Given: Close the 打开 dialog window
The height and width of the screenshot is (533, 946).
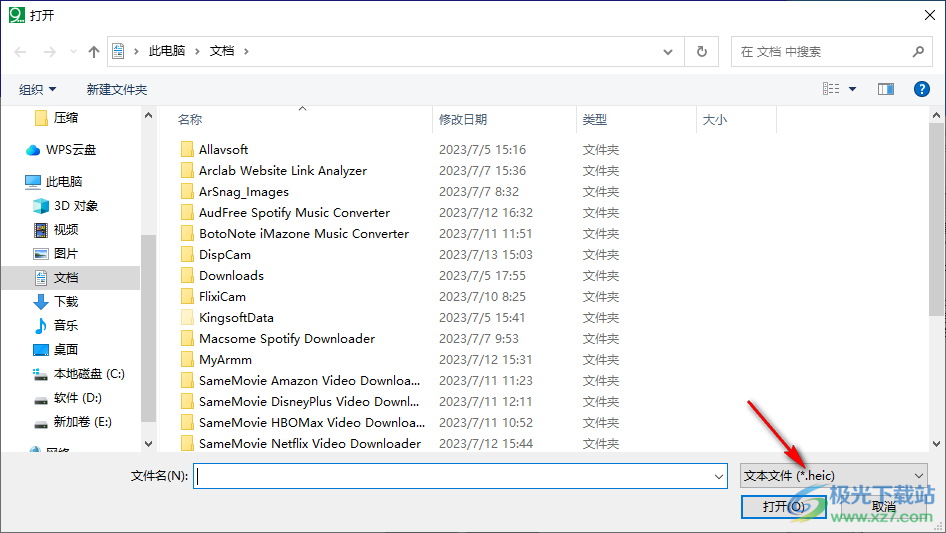Looking at the screenshot, I should pyautogui.click(x=930, y=14).
